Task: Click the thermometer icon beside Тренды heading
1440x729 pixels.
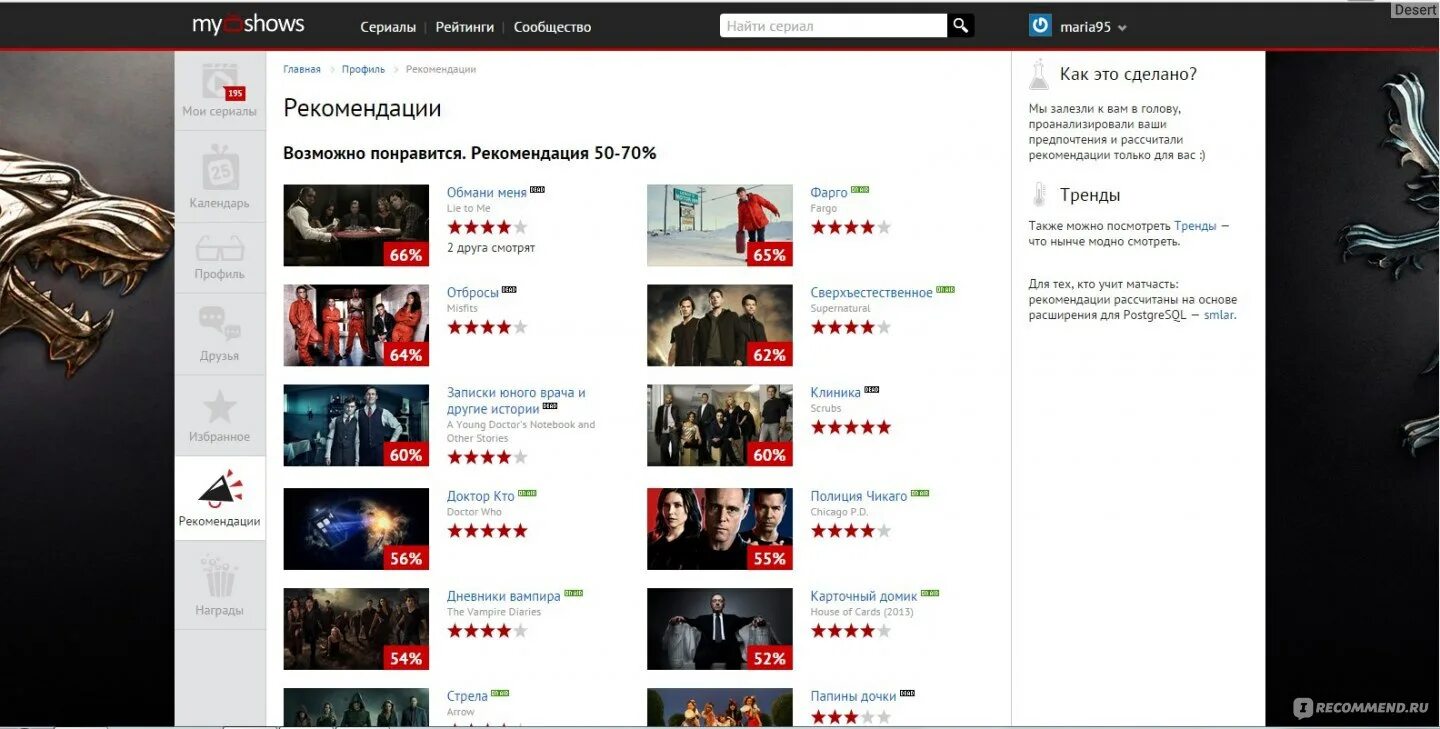Action: tap(1039, 194)
